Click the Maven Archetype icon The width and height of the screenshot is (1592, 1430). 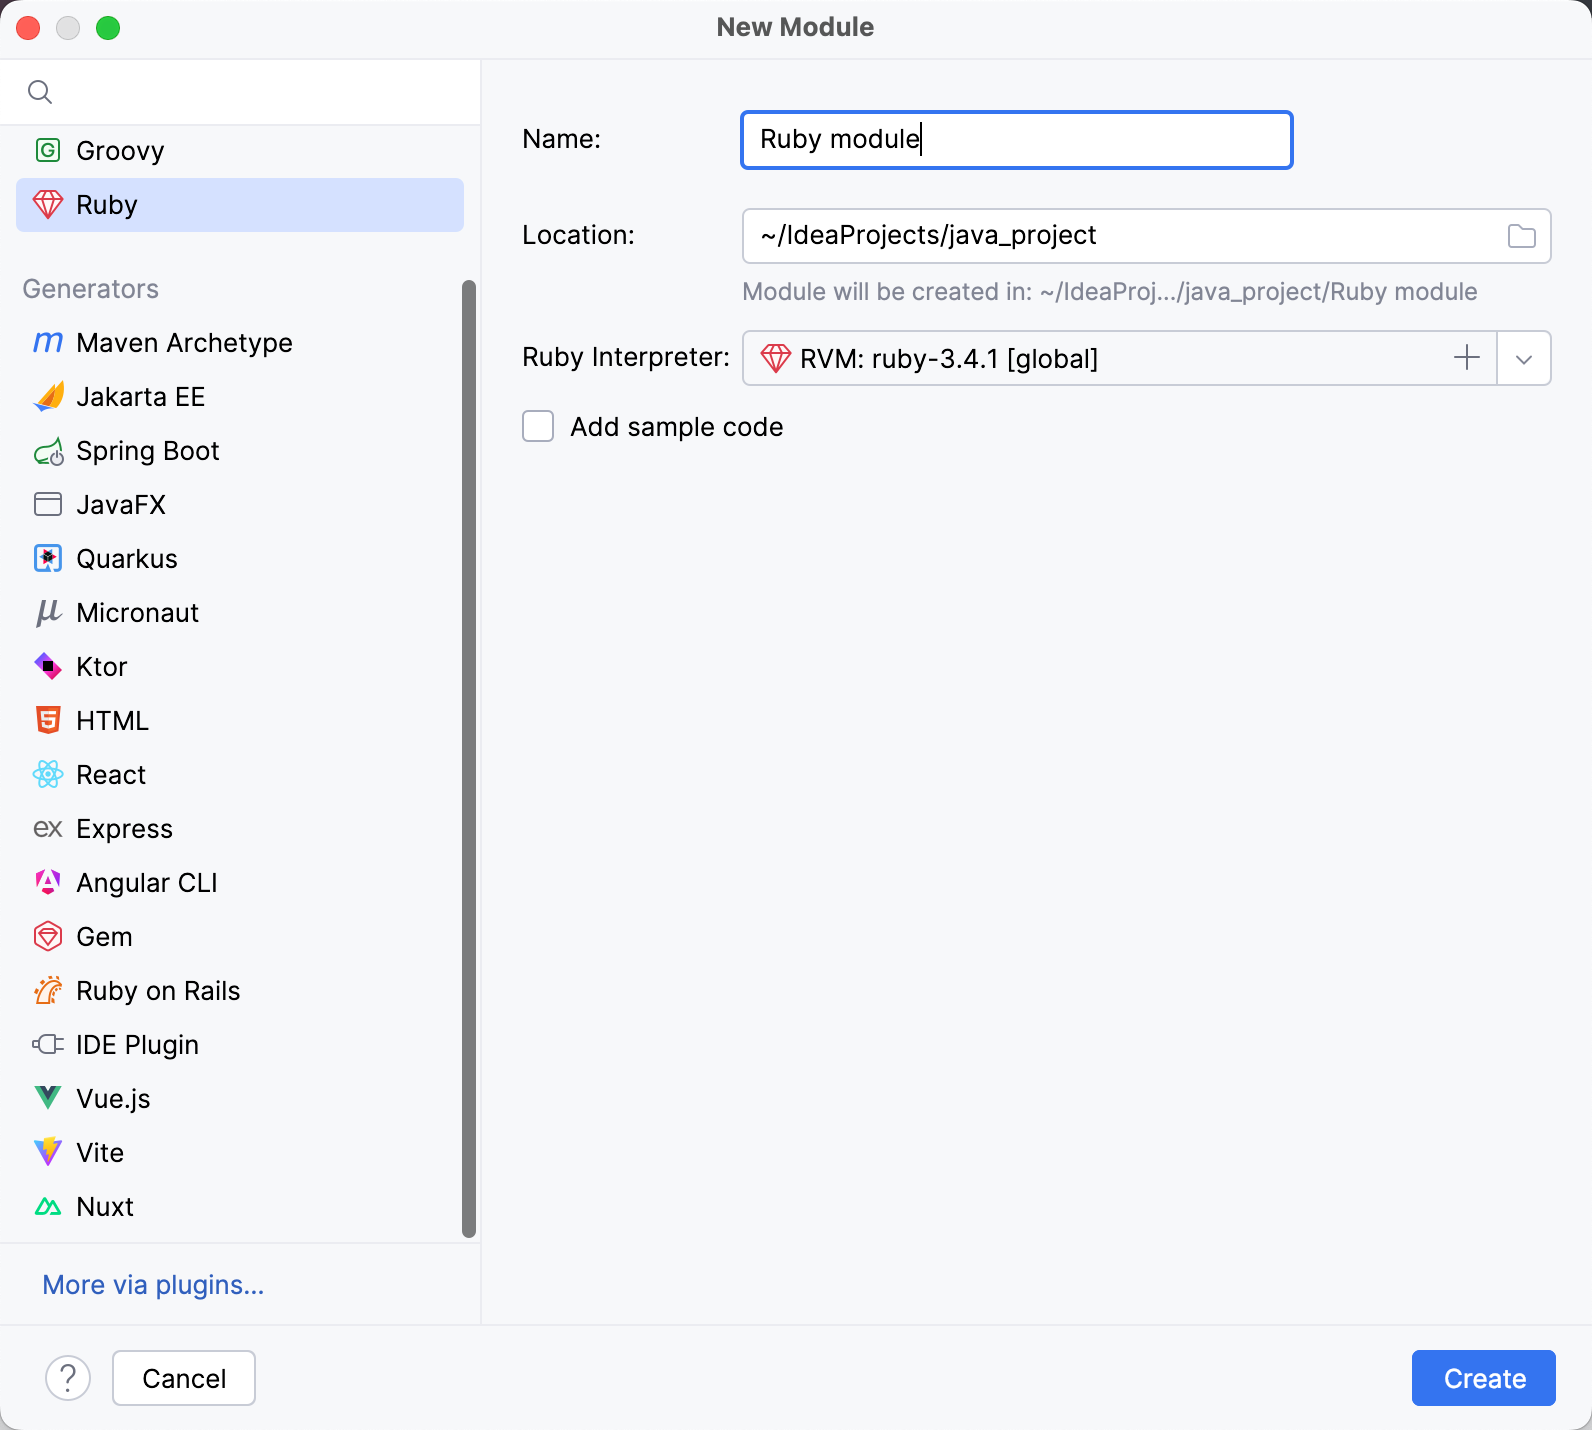(48, 343)
